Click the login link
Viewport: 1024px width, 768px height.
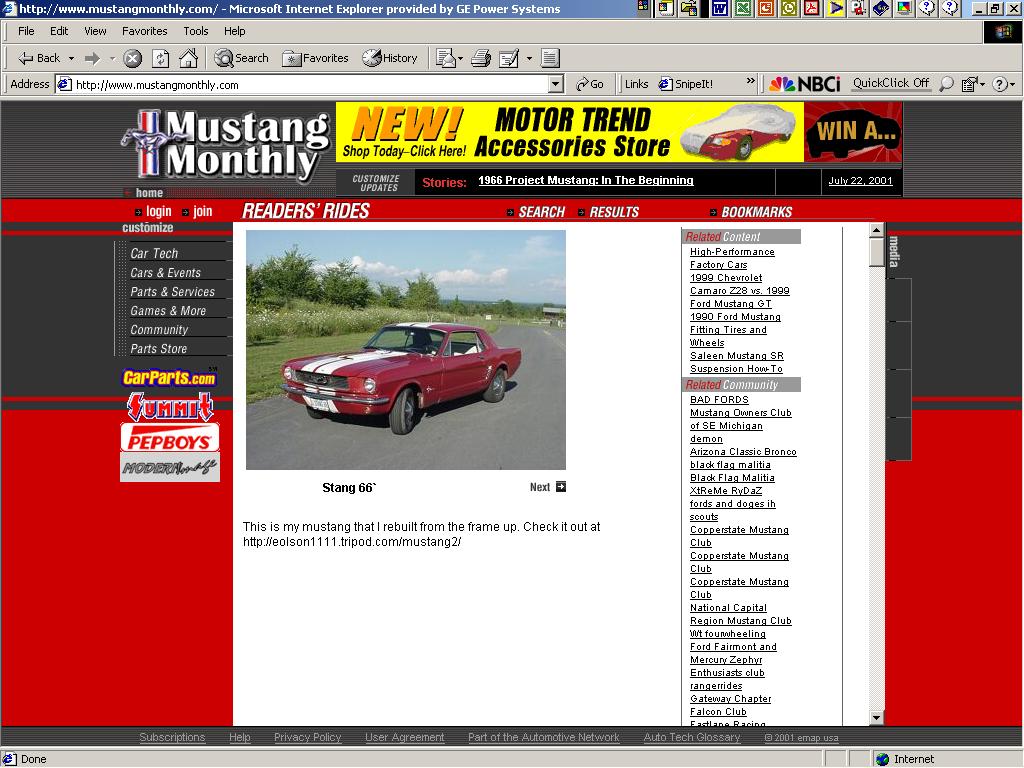tap(159, 211)
